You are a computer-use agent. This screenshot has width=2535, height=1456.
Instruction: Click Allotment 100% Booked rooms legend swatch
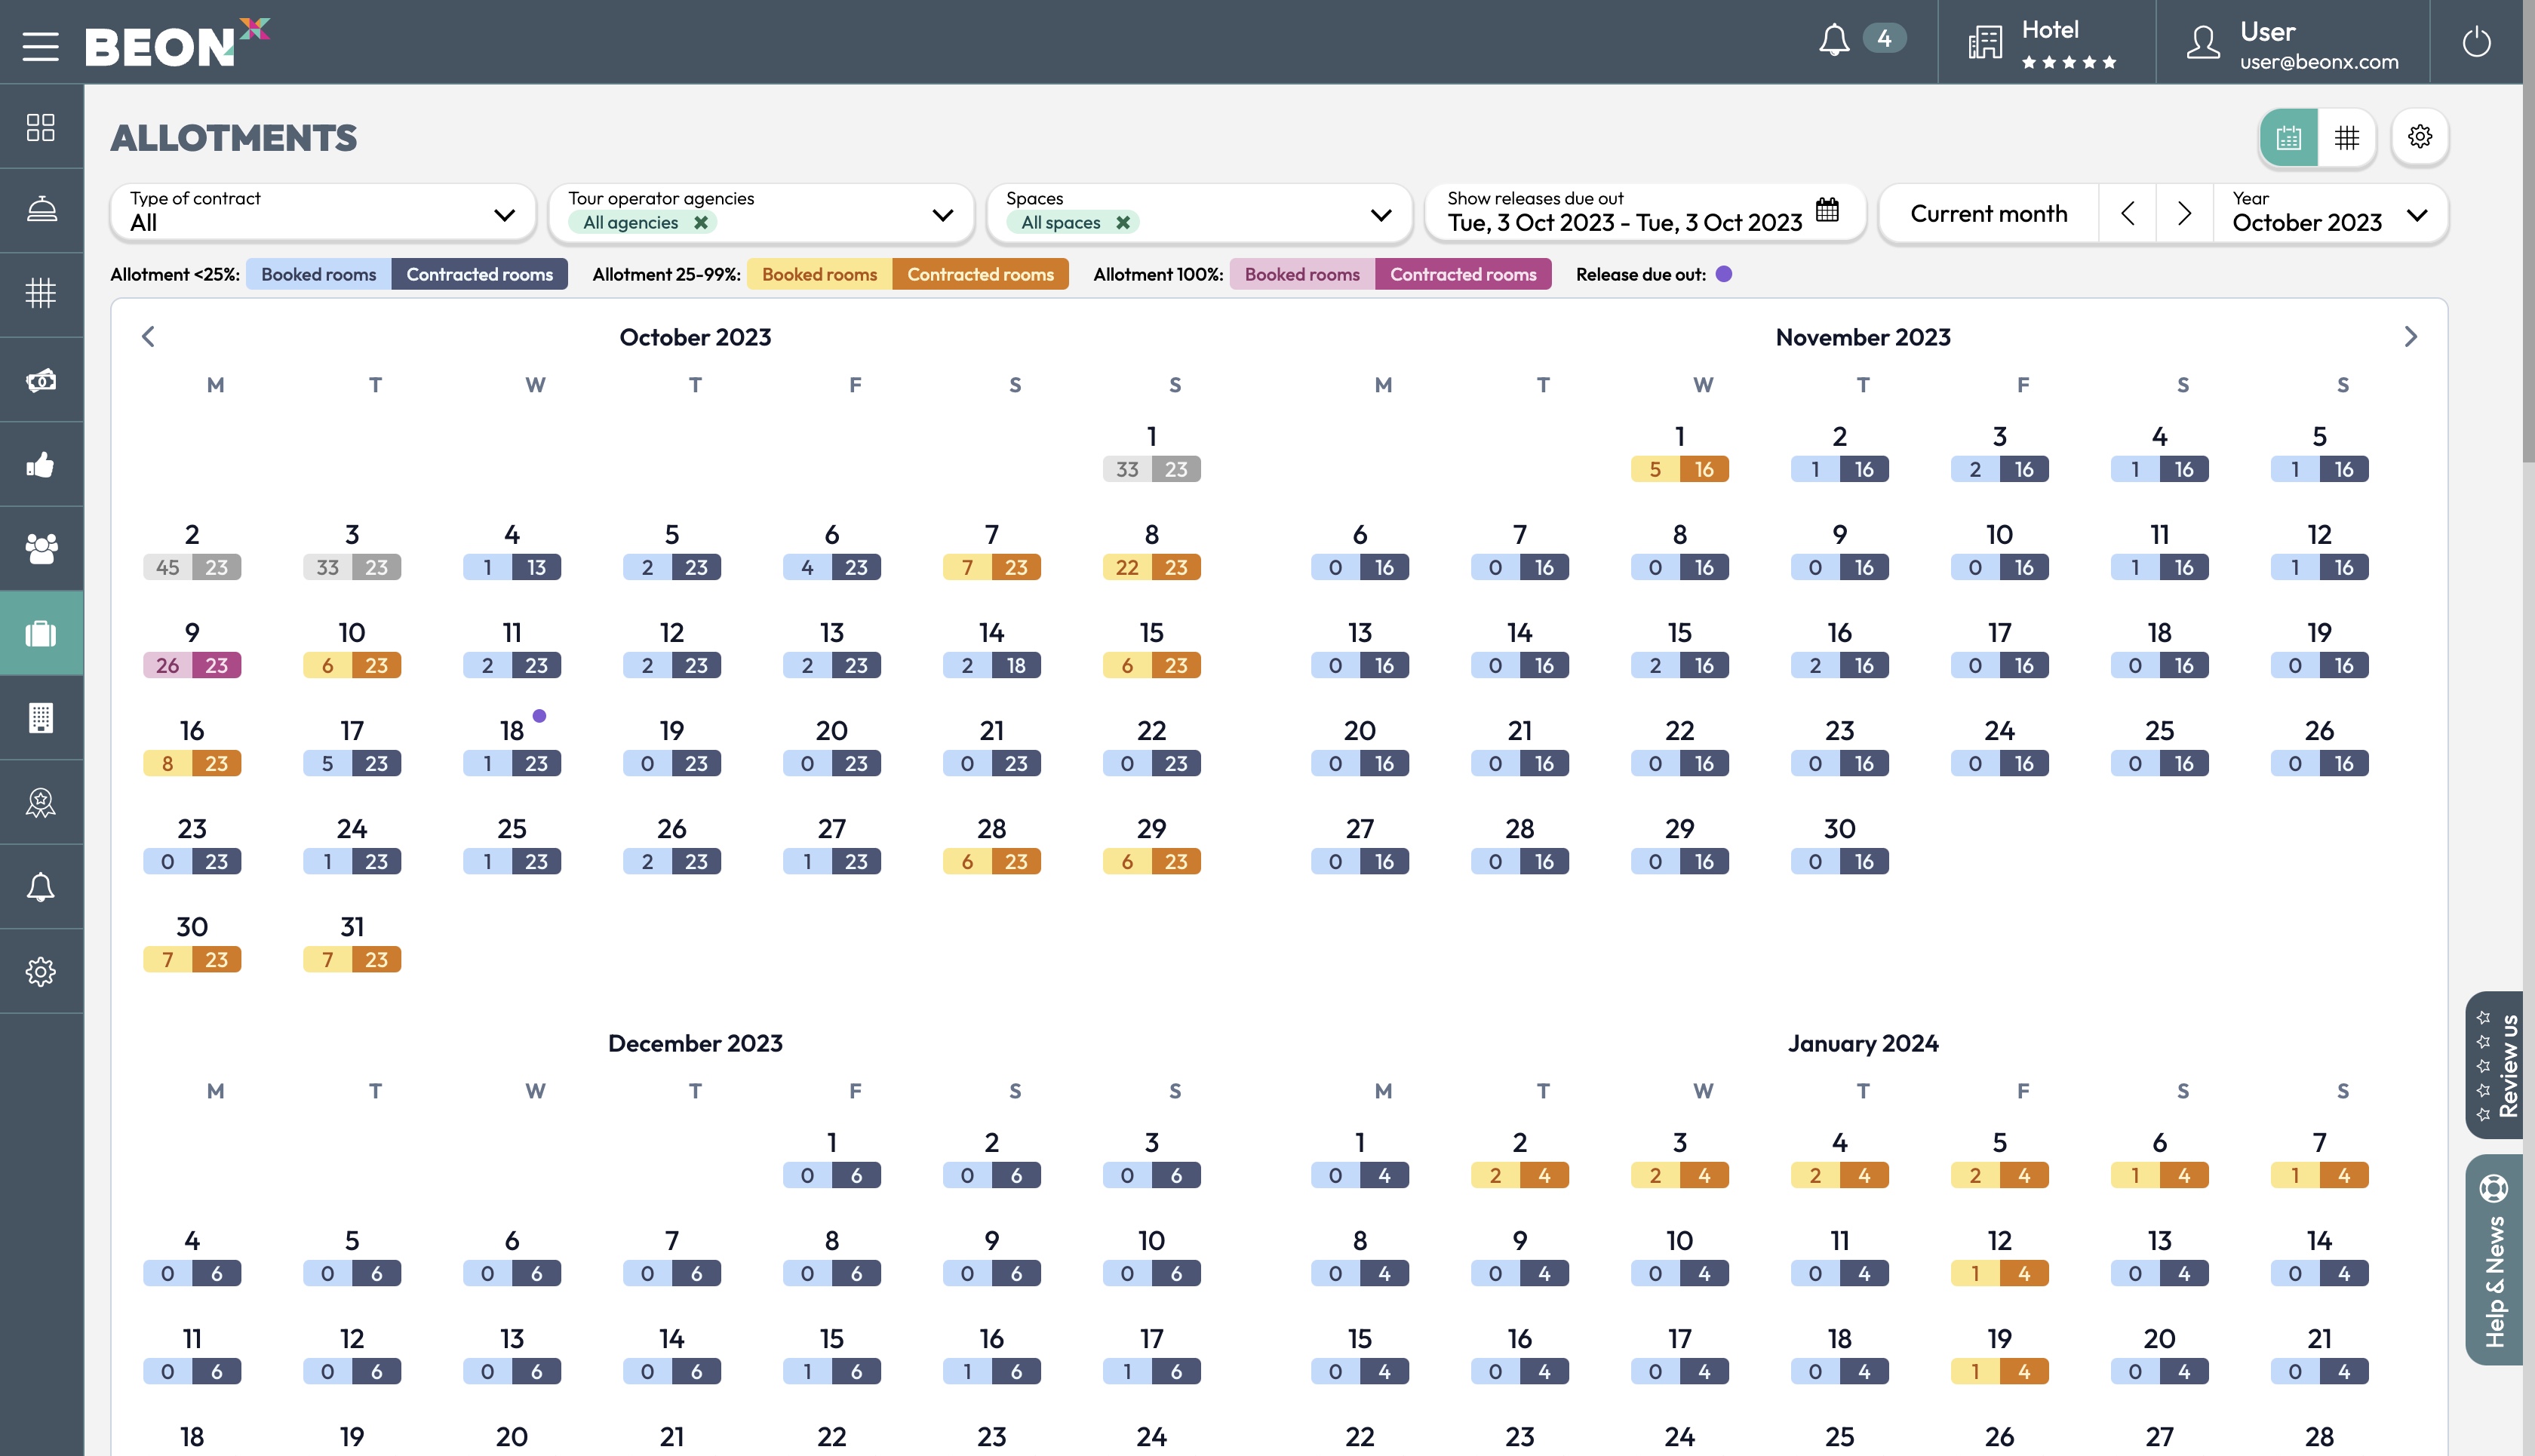tap(1302, 274)
